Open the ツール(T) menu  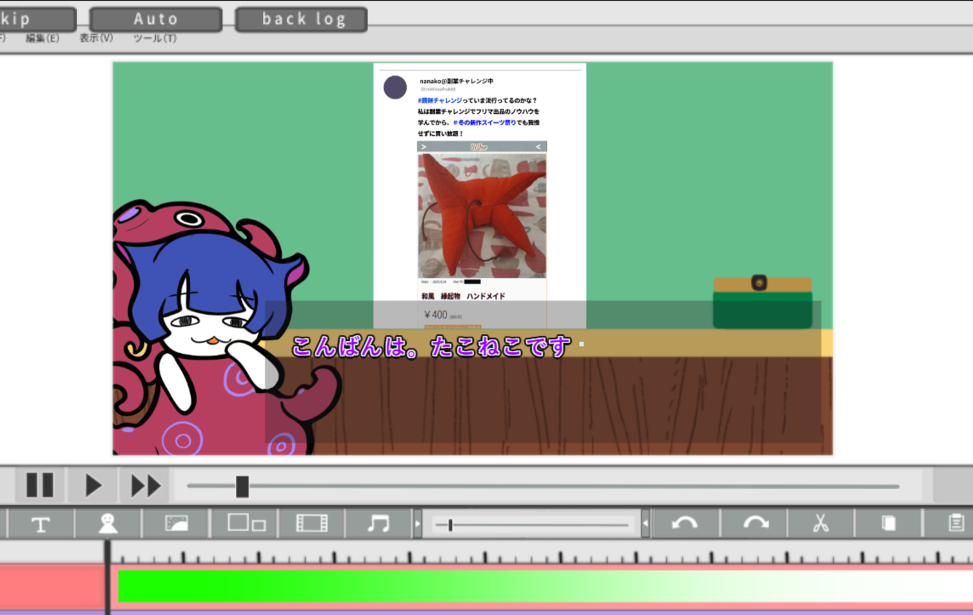tap(154, 38)
